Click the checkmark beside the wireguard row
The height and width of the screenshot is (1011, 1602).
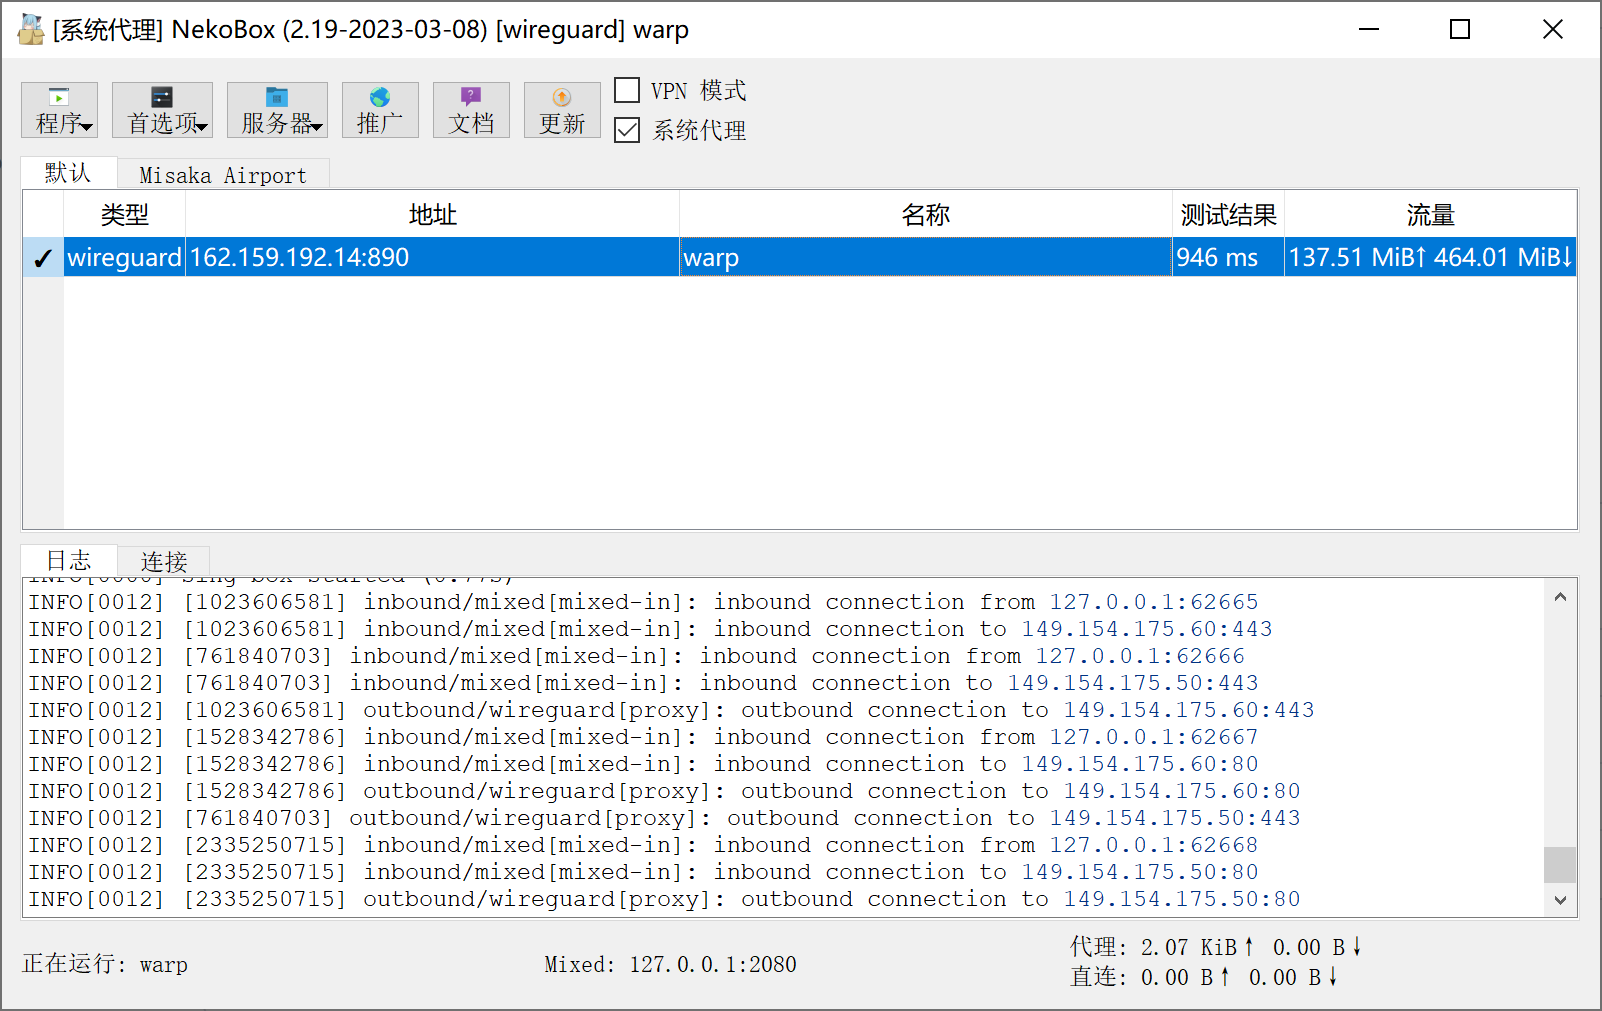[x=43, y=258]
